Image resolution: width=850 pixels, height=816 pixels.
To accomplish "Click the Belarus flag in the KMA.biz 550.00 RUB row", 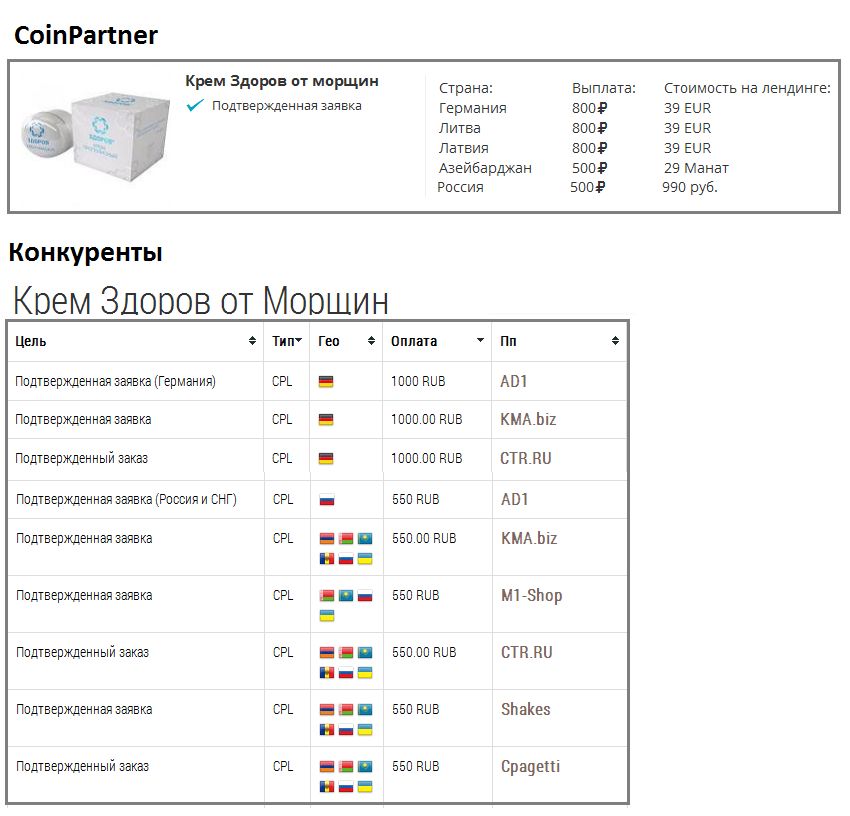I will click(x=346, y=538).
